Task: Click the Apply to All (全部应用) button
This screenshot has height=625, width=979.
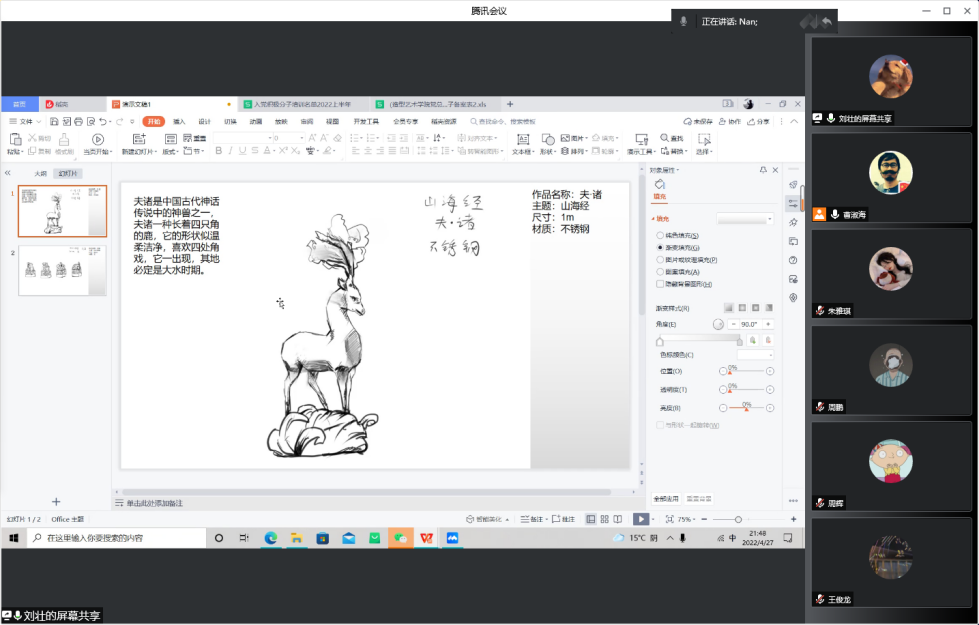Action: pyautogui.click(x=666, y=498)
